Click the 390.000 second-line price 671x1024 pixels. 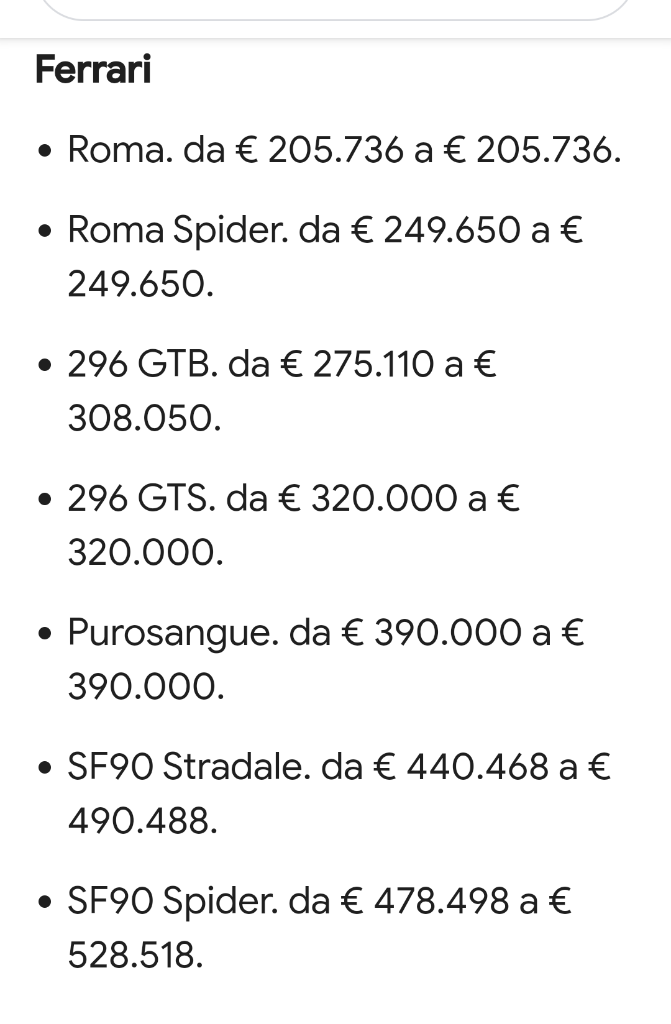tap(146, 687)
